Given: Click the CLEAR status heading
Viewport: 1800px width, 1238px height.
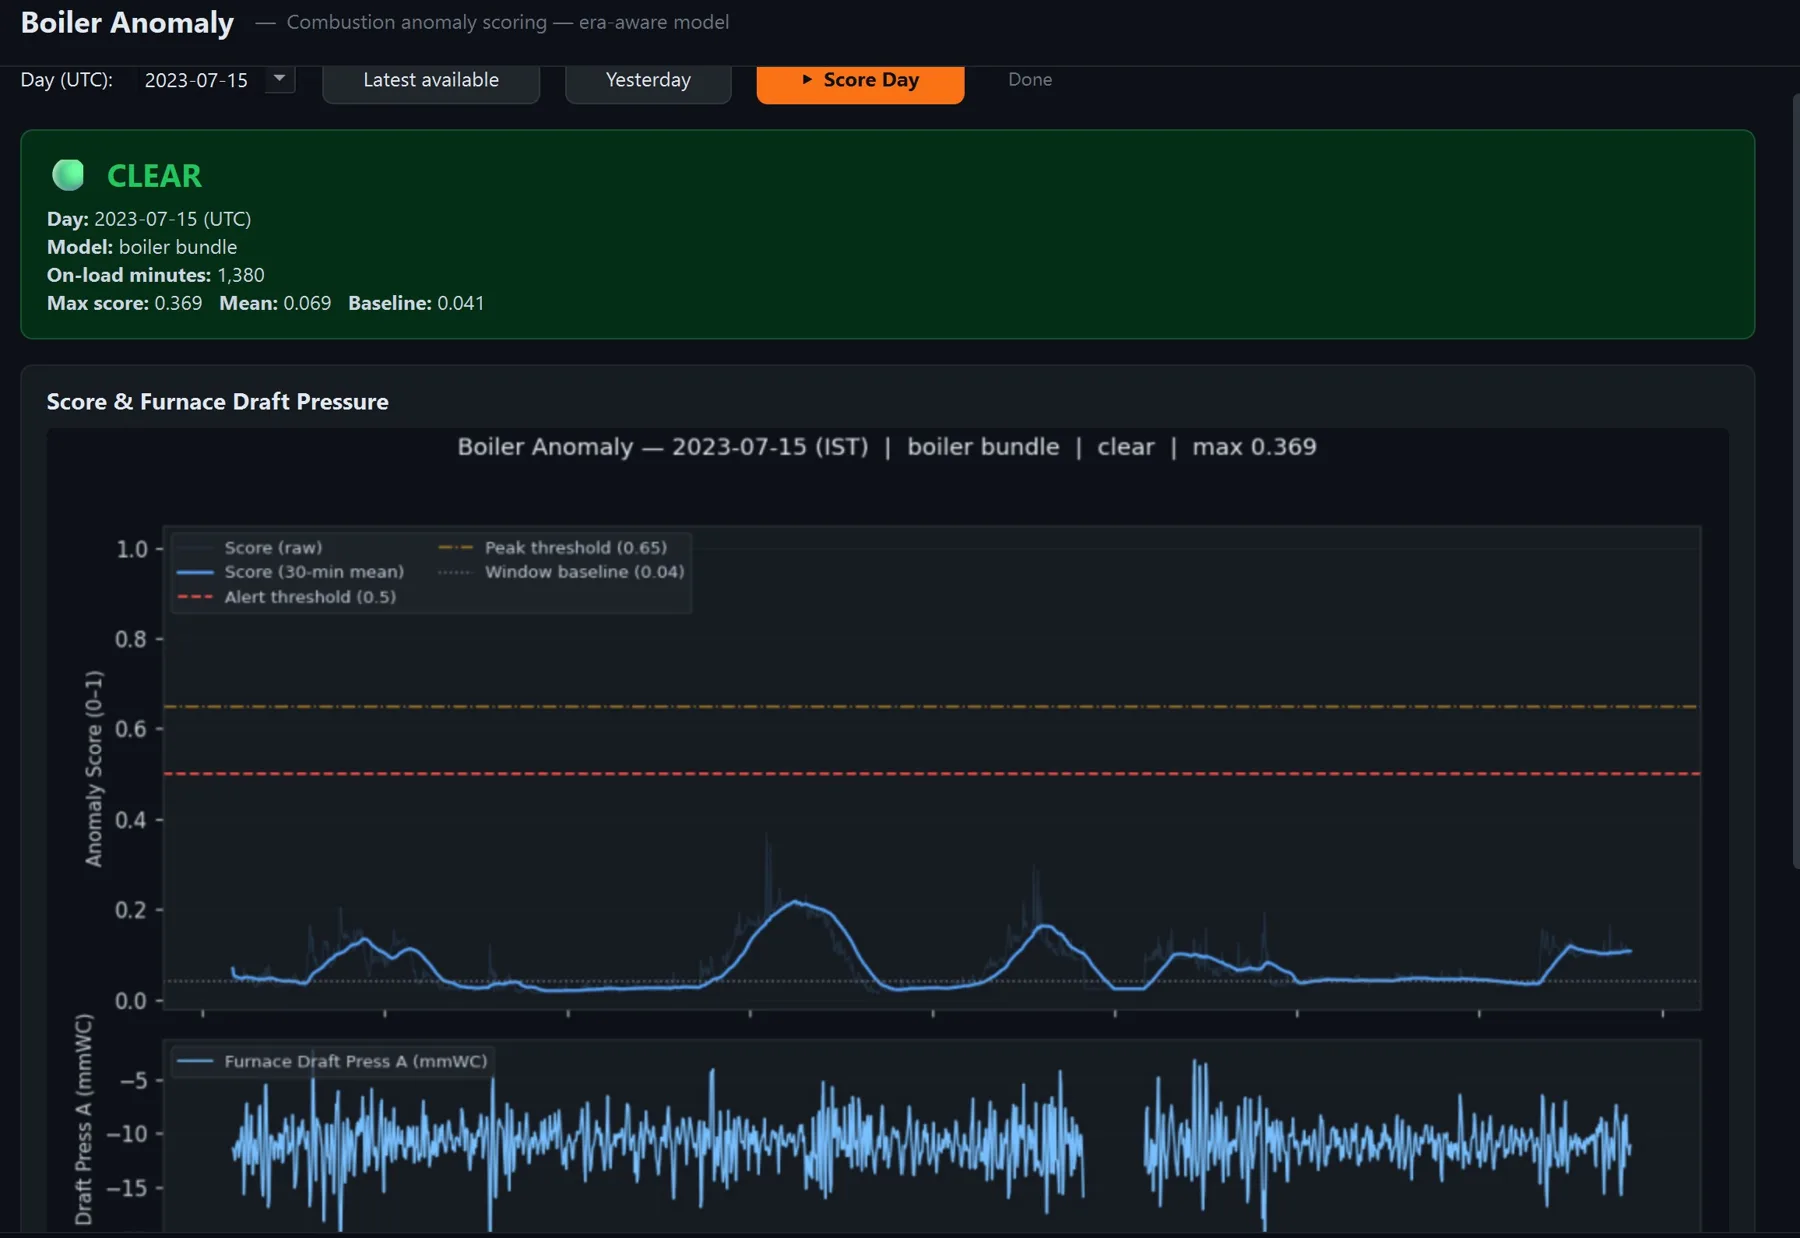Looking at the screenshot, I should tap(154, 176).
